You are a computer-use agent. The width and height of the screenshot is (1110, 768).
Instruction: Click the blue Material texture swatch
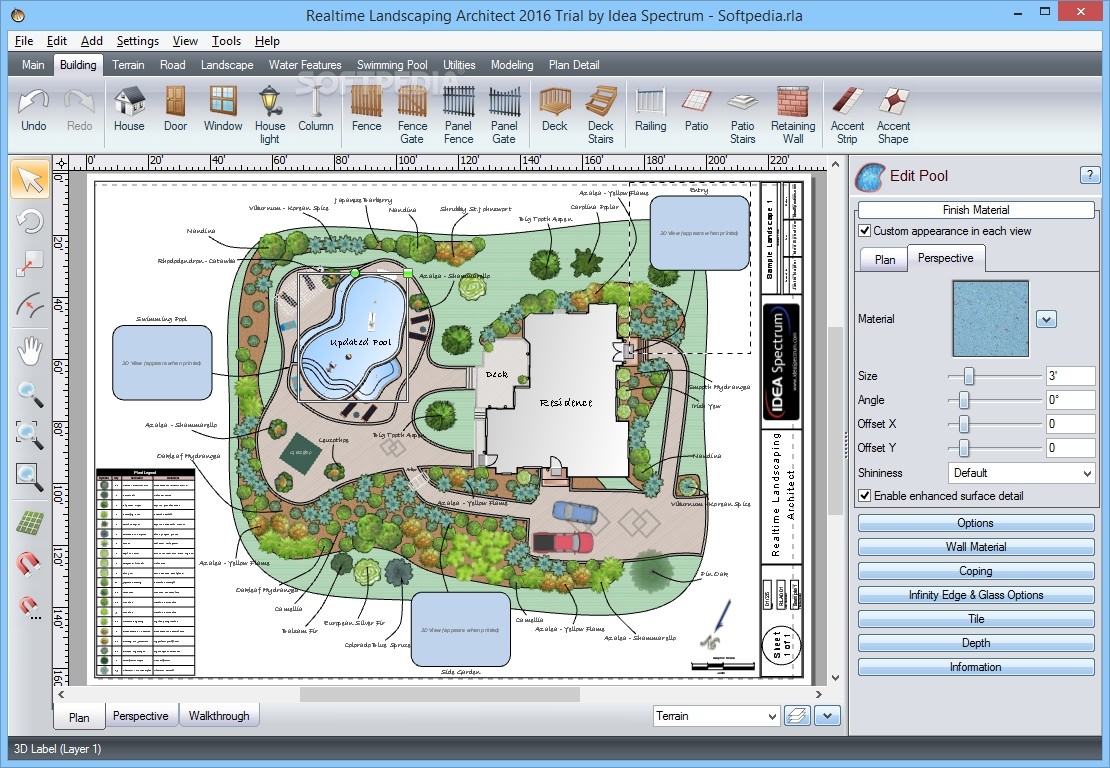(x=990, y=319)
